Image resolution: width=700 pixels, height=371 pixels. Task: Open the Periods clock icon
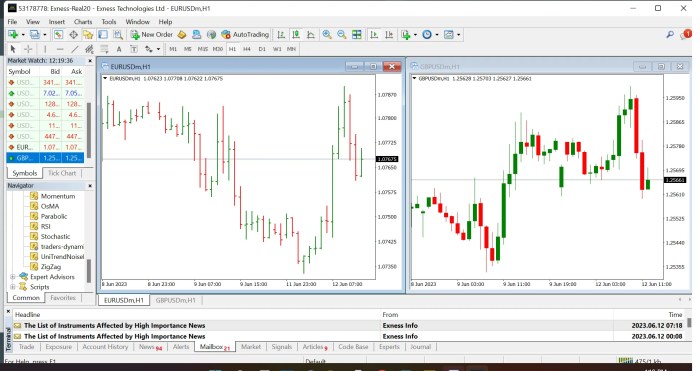pyautogui.click(x=427, y=34)
